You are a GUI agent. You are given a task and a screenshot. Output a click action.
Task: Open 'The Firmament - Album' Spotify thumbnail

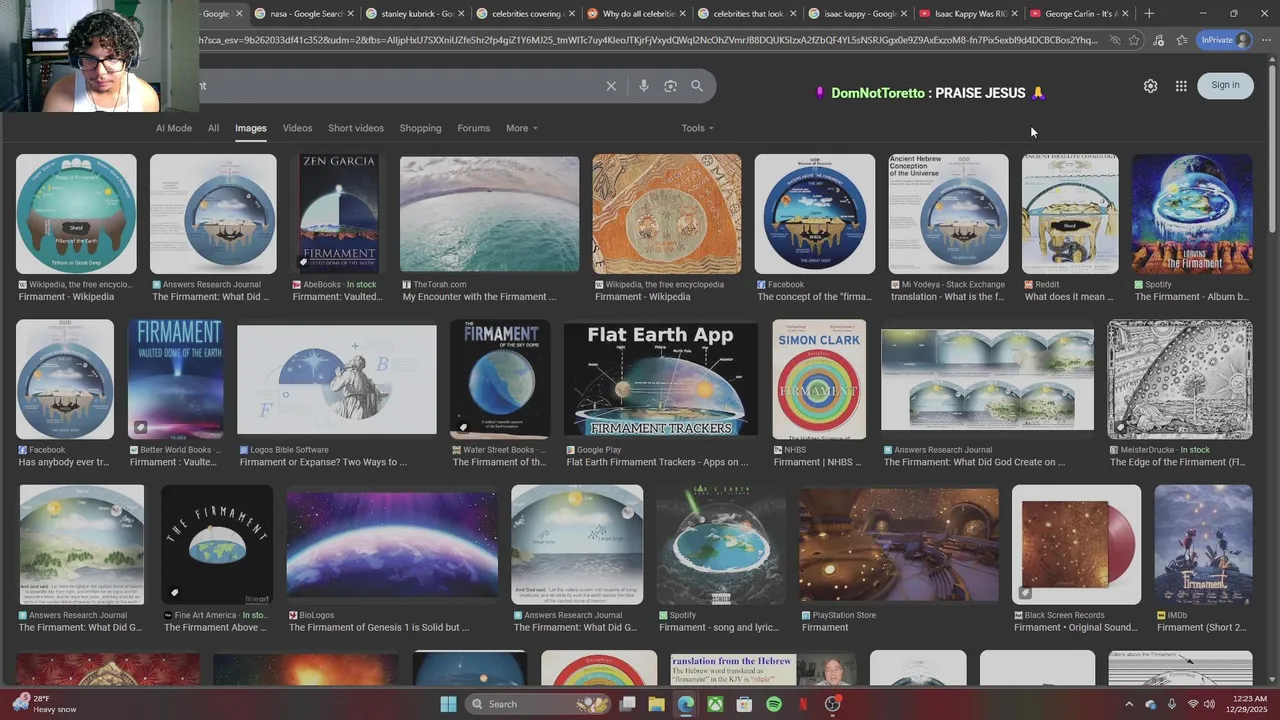1192,214
